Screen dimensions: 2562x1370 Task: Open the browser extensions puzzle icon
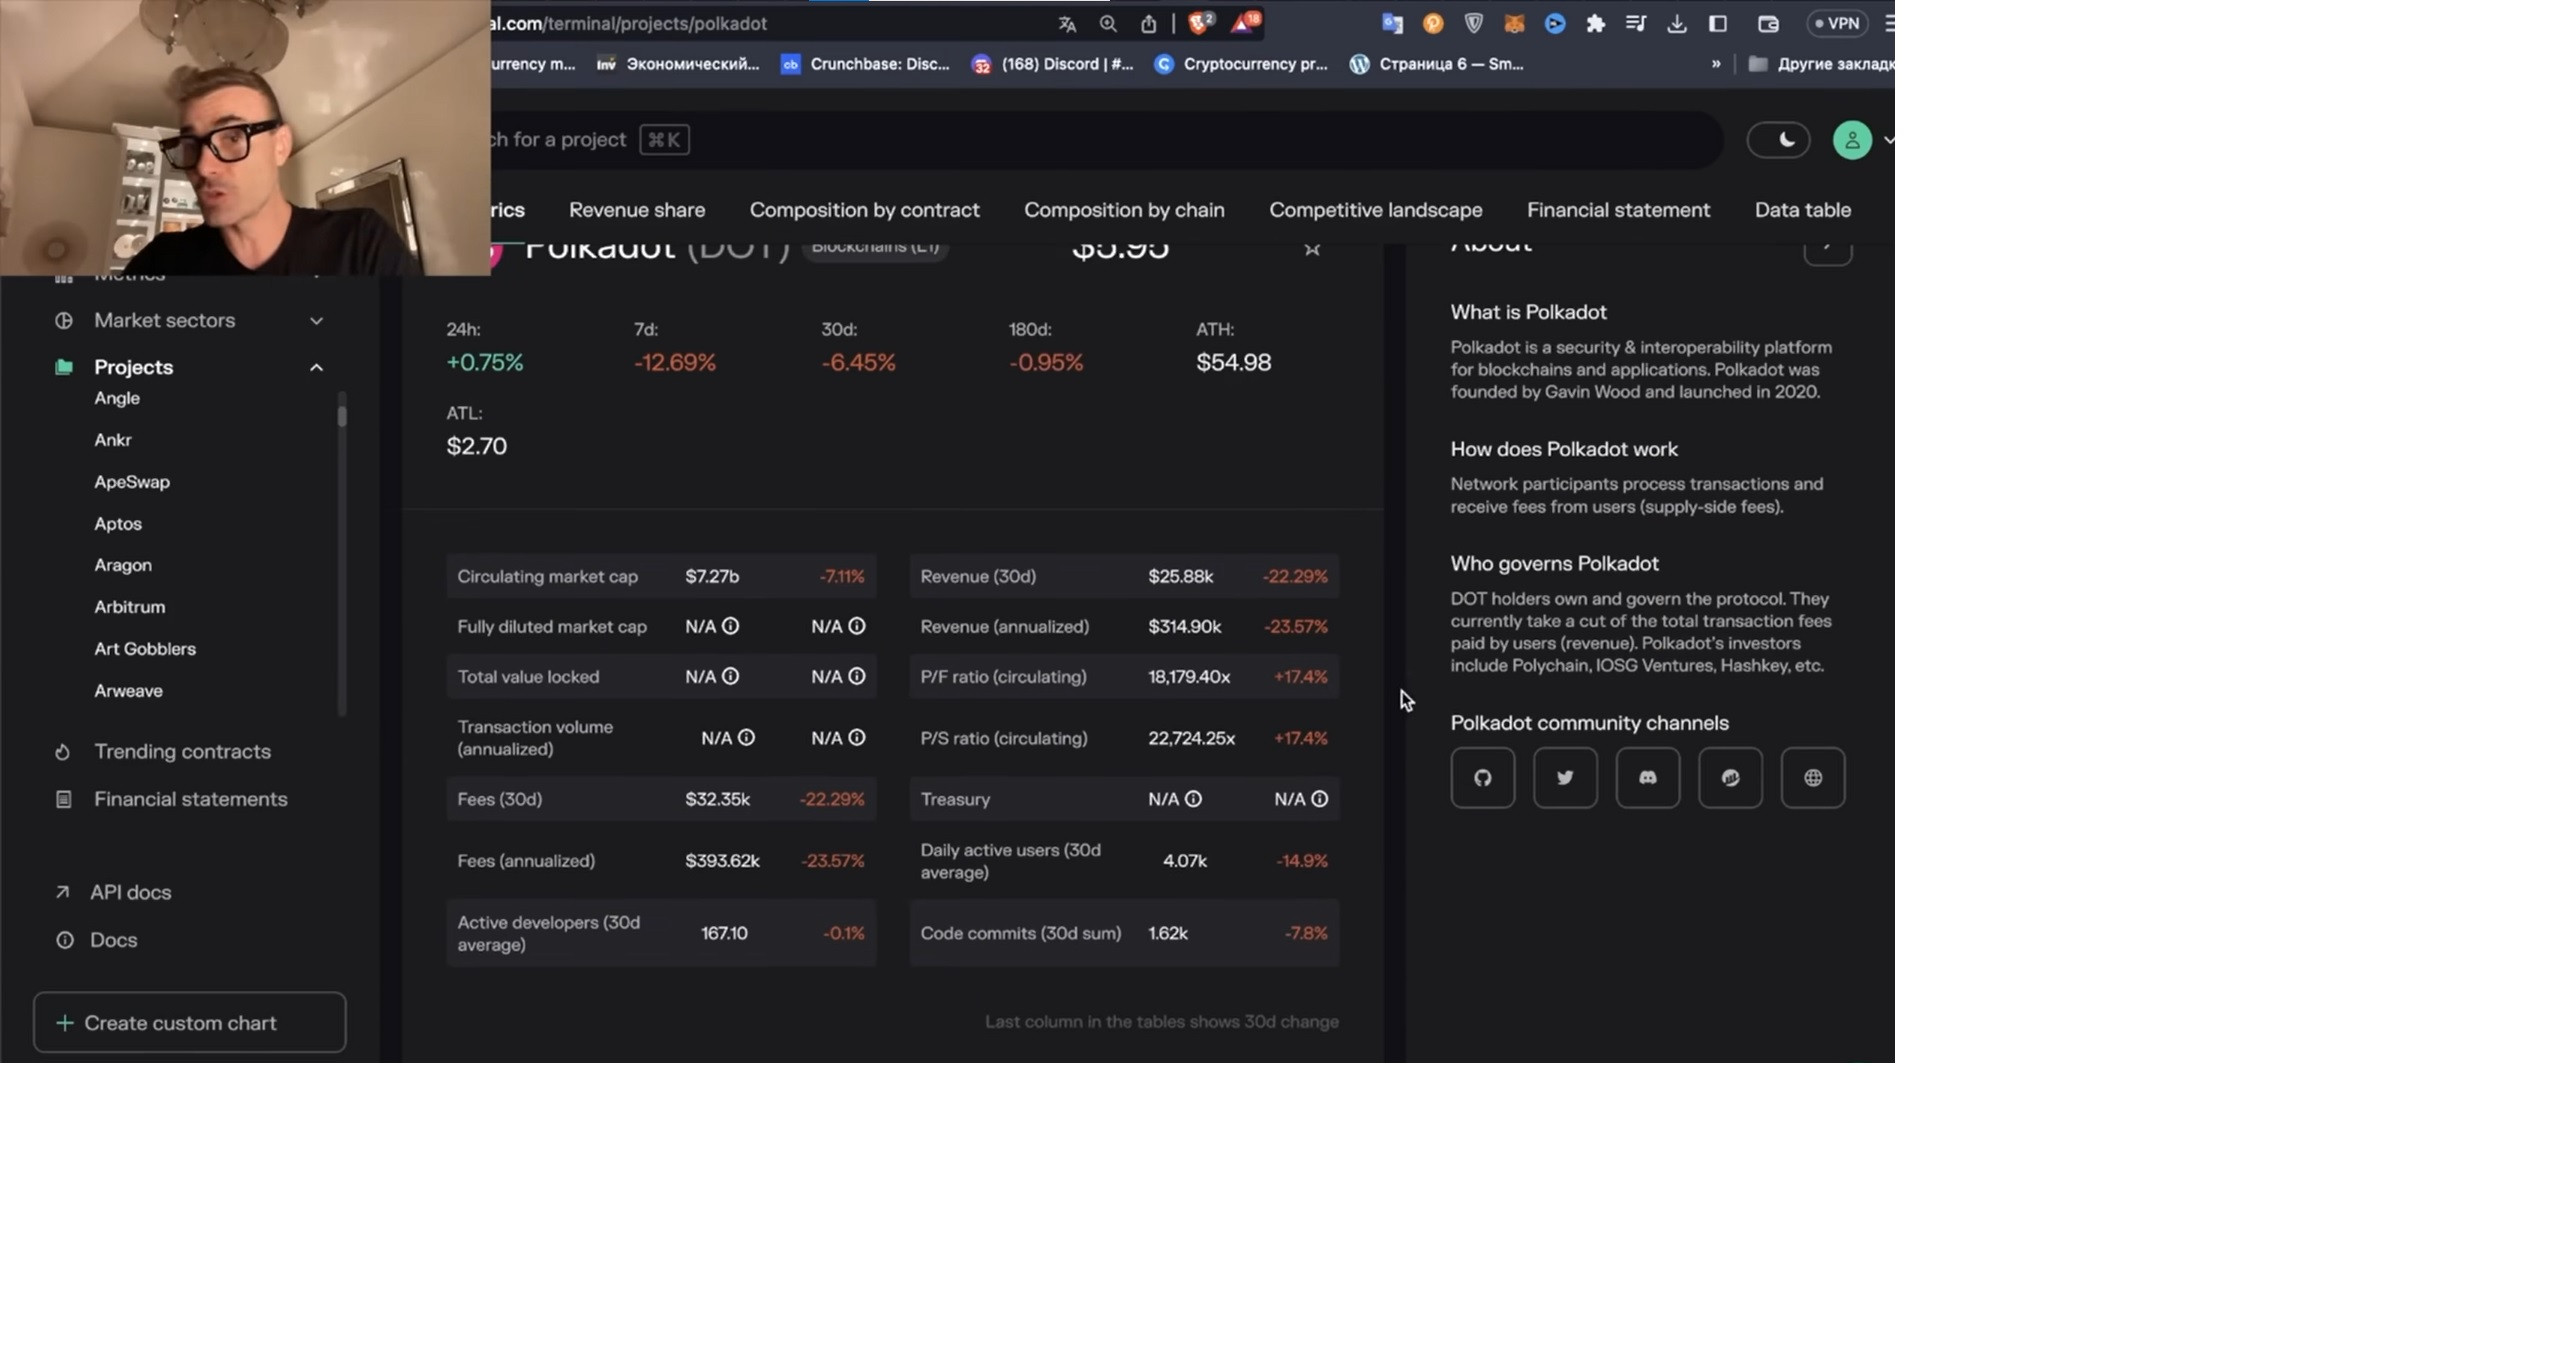(1595, 24)
